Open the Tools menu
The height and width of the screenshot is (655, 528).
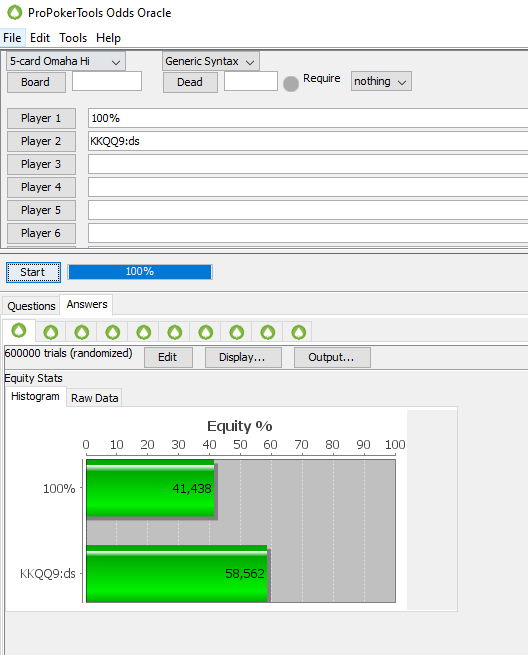(x=73, y=38)
